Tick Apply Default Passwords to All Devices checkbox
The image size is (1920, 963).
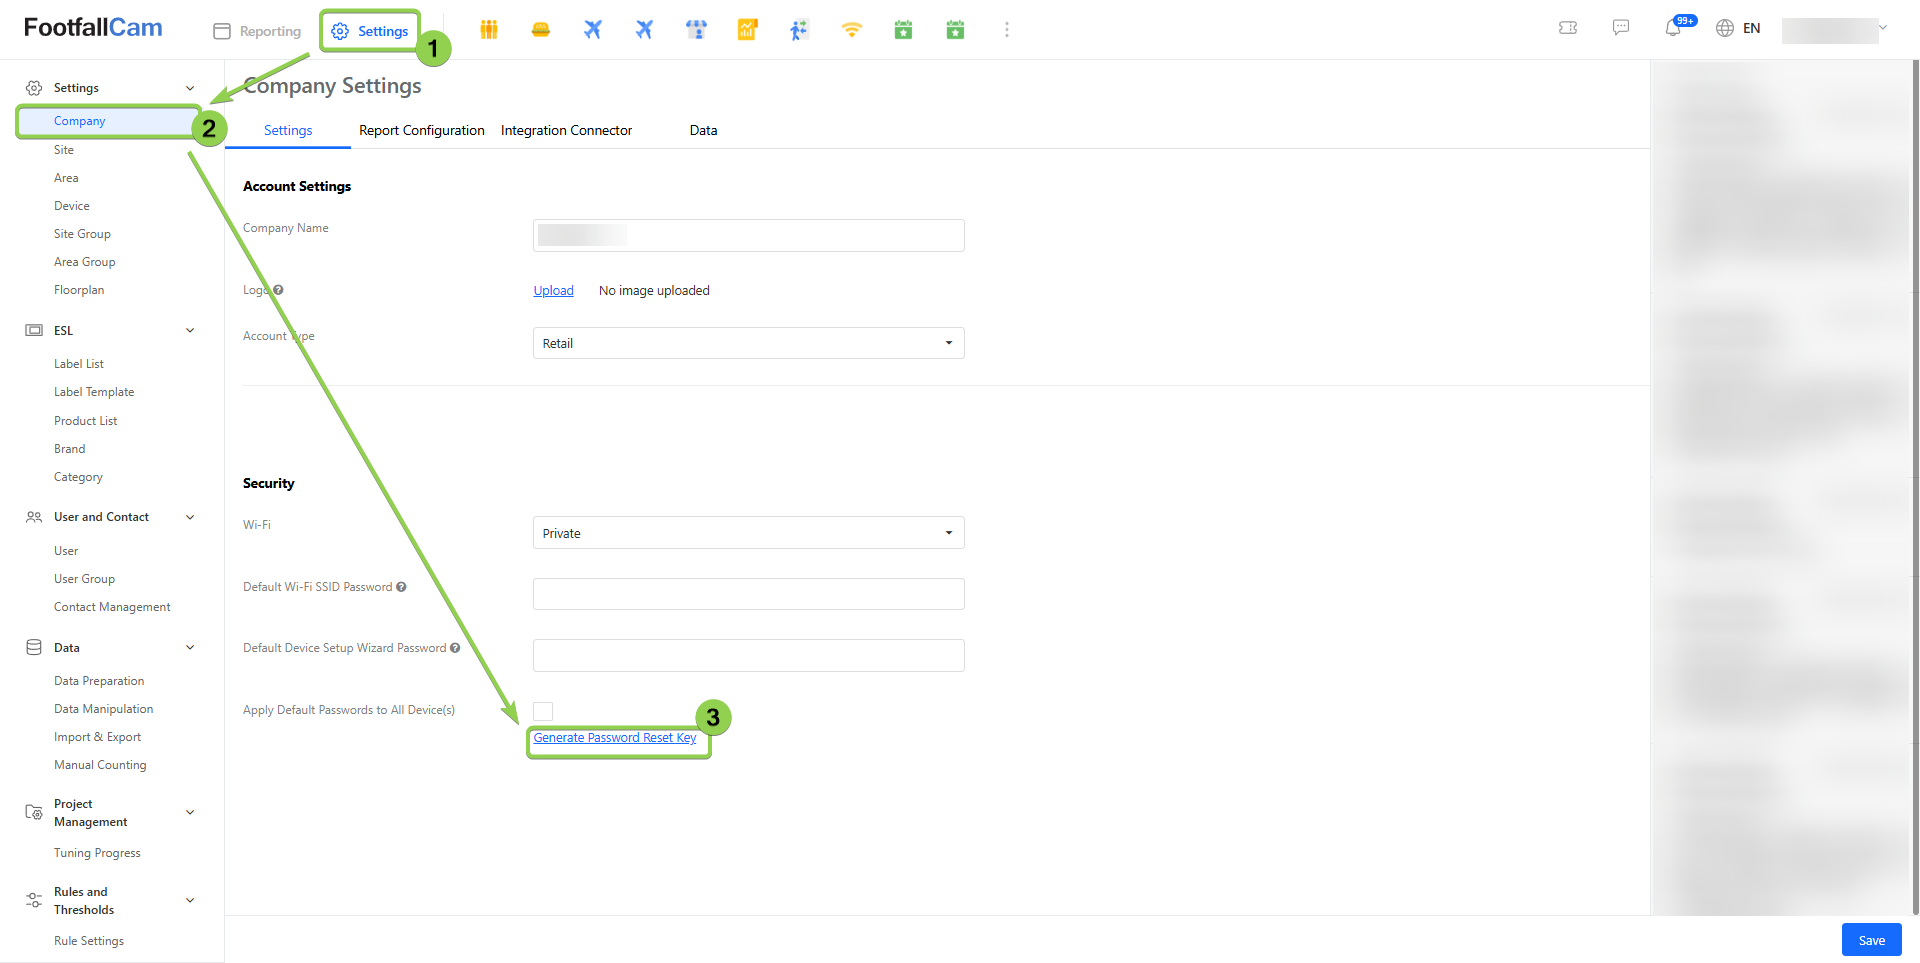(x=543, y=711)
